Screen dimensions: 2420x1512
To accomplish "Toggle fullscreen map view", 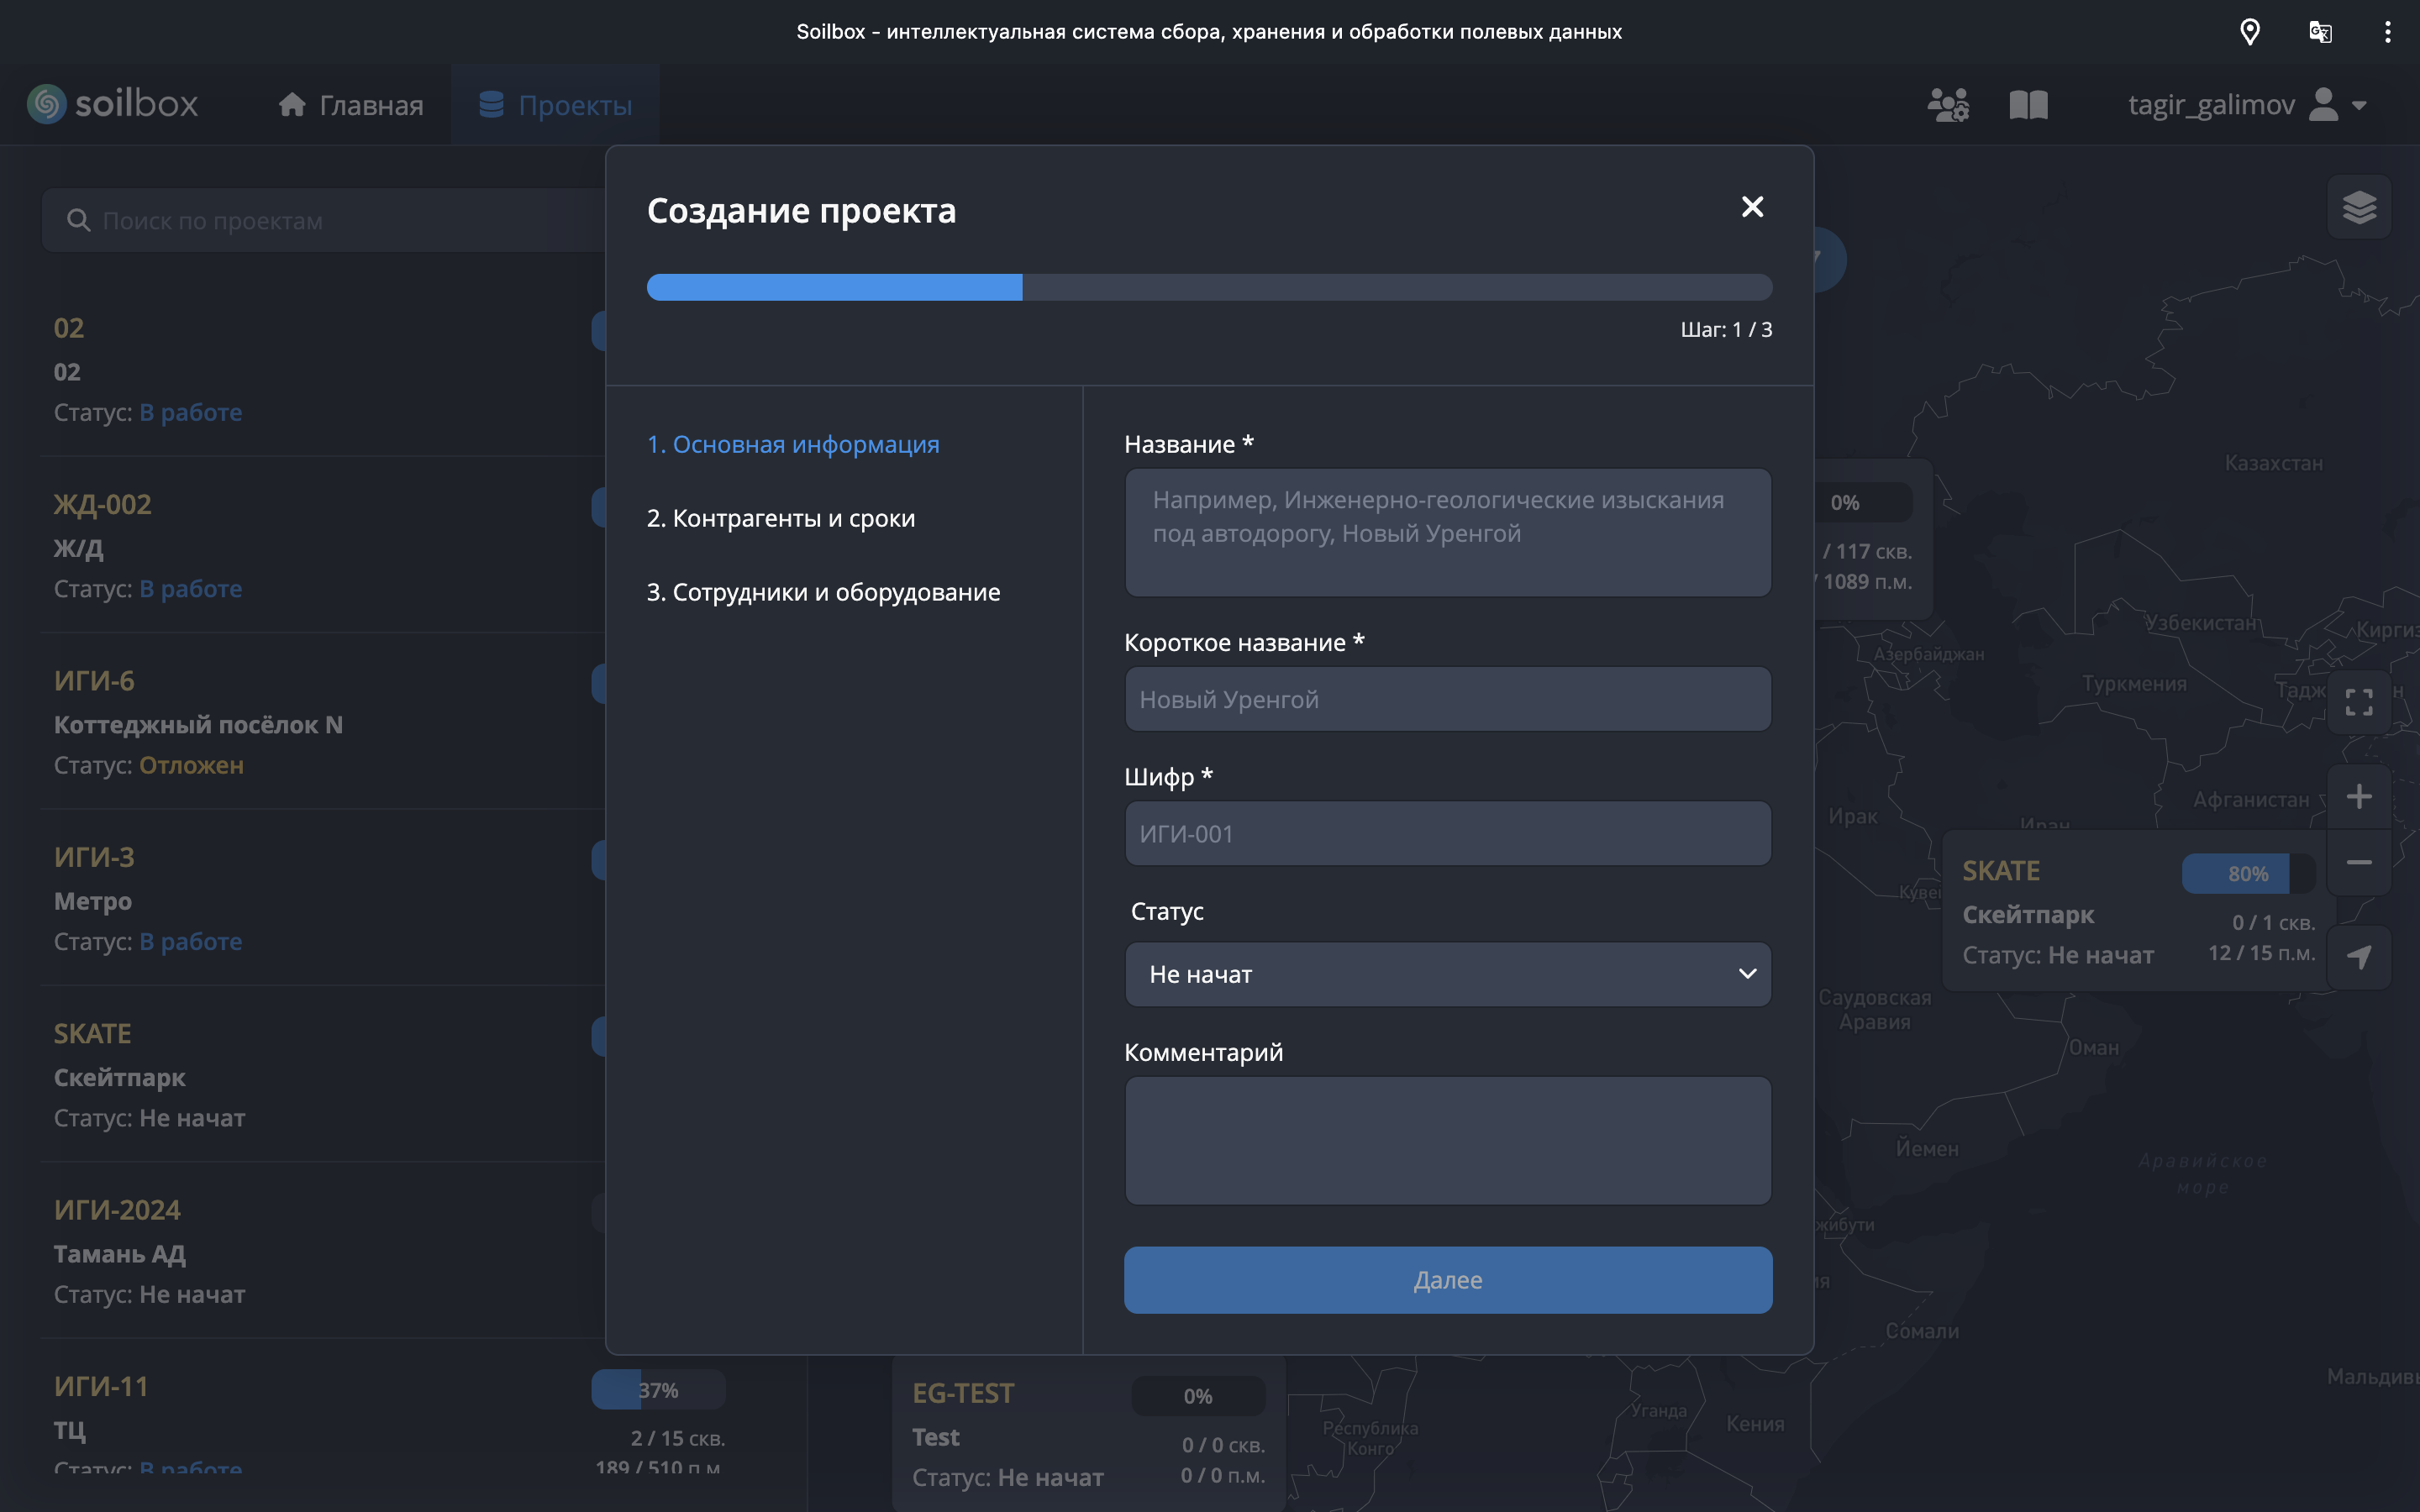I will tap(2359, 702).
